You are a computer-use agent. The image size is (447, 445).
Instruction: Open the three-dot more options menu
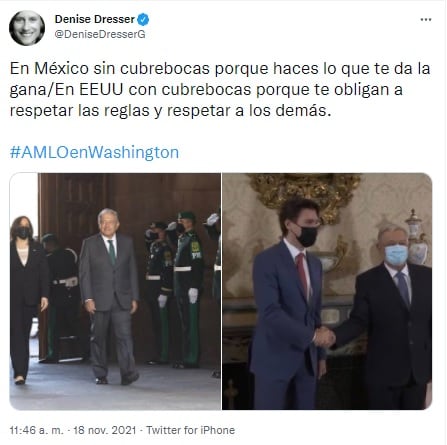[426, 20]
